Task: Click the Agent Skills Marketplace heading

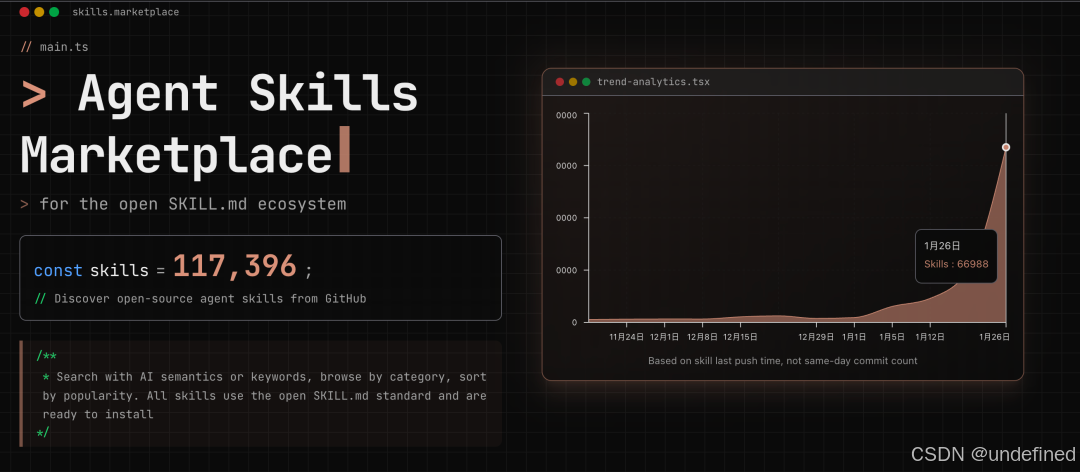Action: (x=220, y=125)
